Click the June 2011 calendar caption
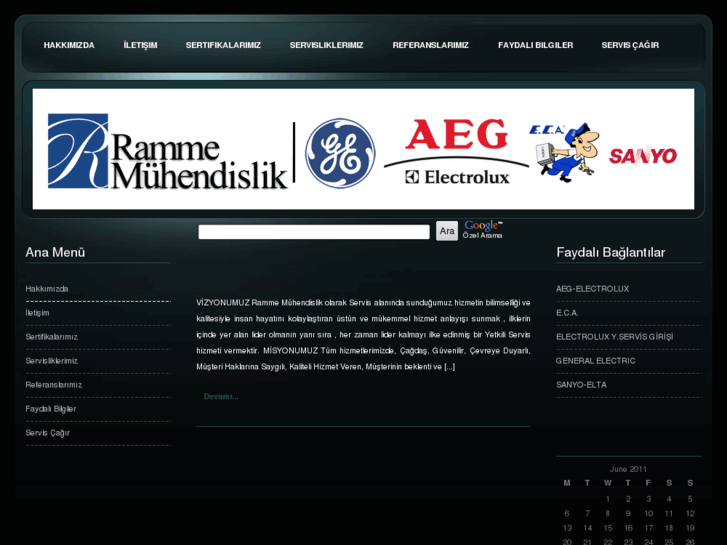 pyautogui.click(x=628, y=469)
